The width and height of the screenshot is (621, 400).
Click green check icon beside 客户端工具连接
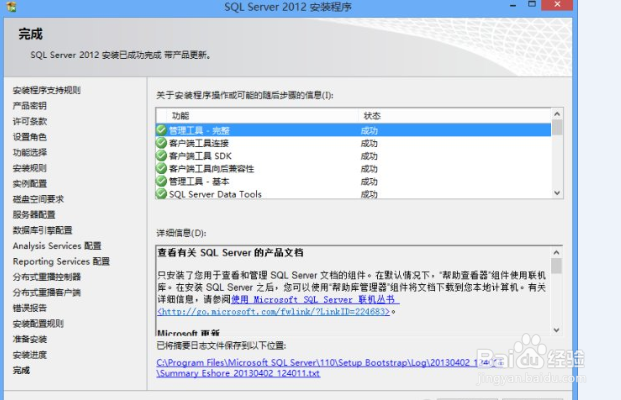[161, 143]
